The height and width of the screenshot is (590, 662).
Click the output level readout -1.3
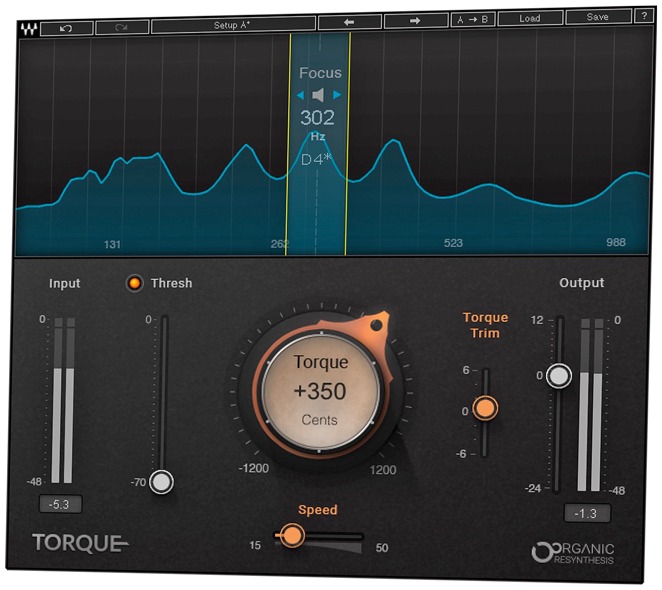coord(587,514)
